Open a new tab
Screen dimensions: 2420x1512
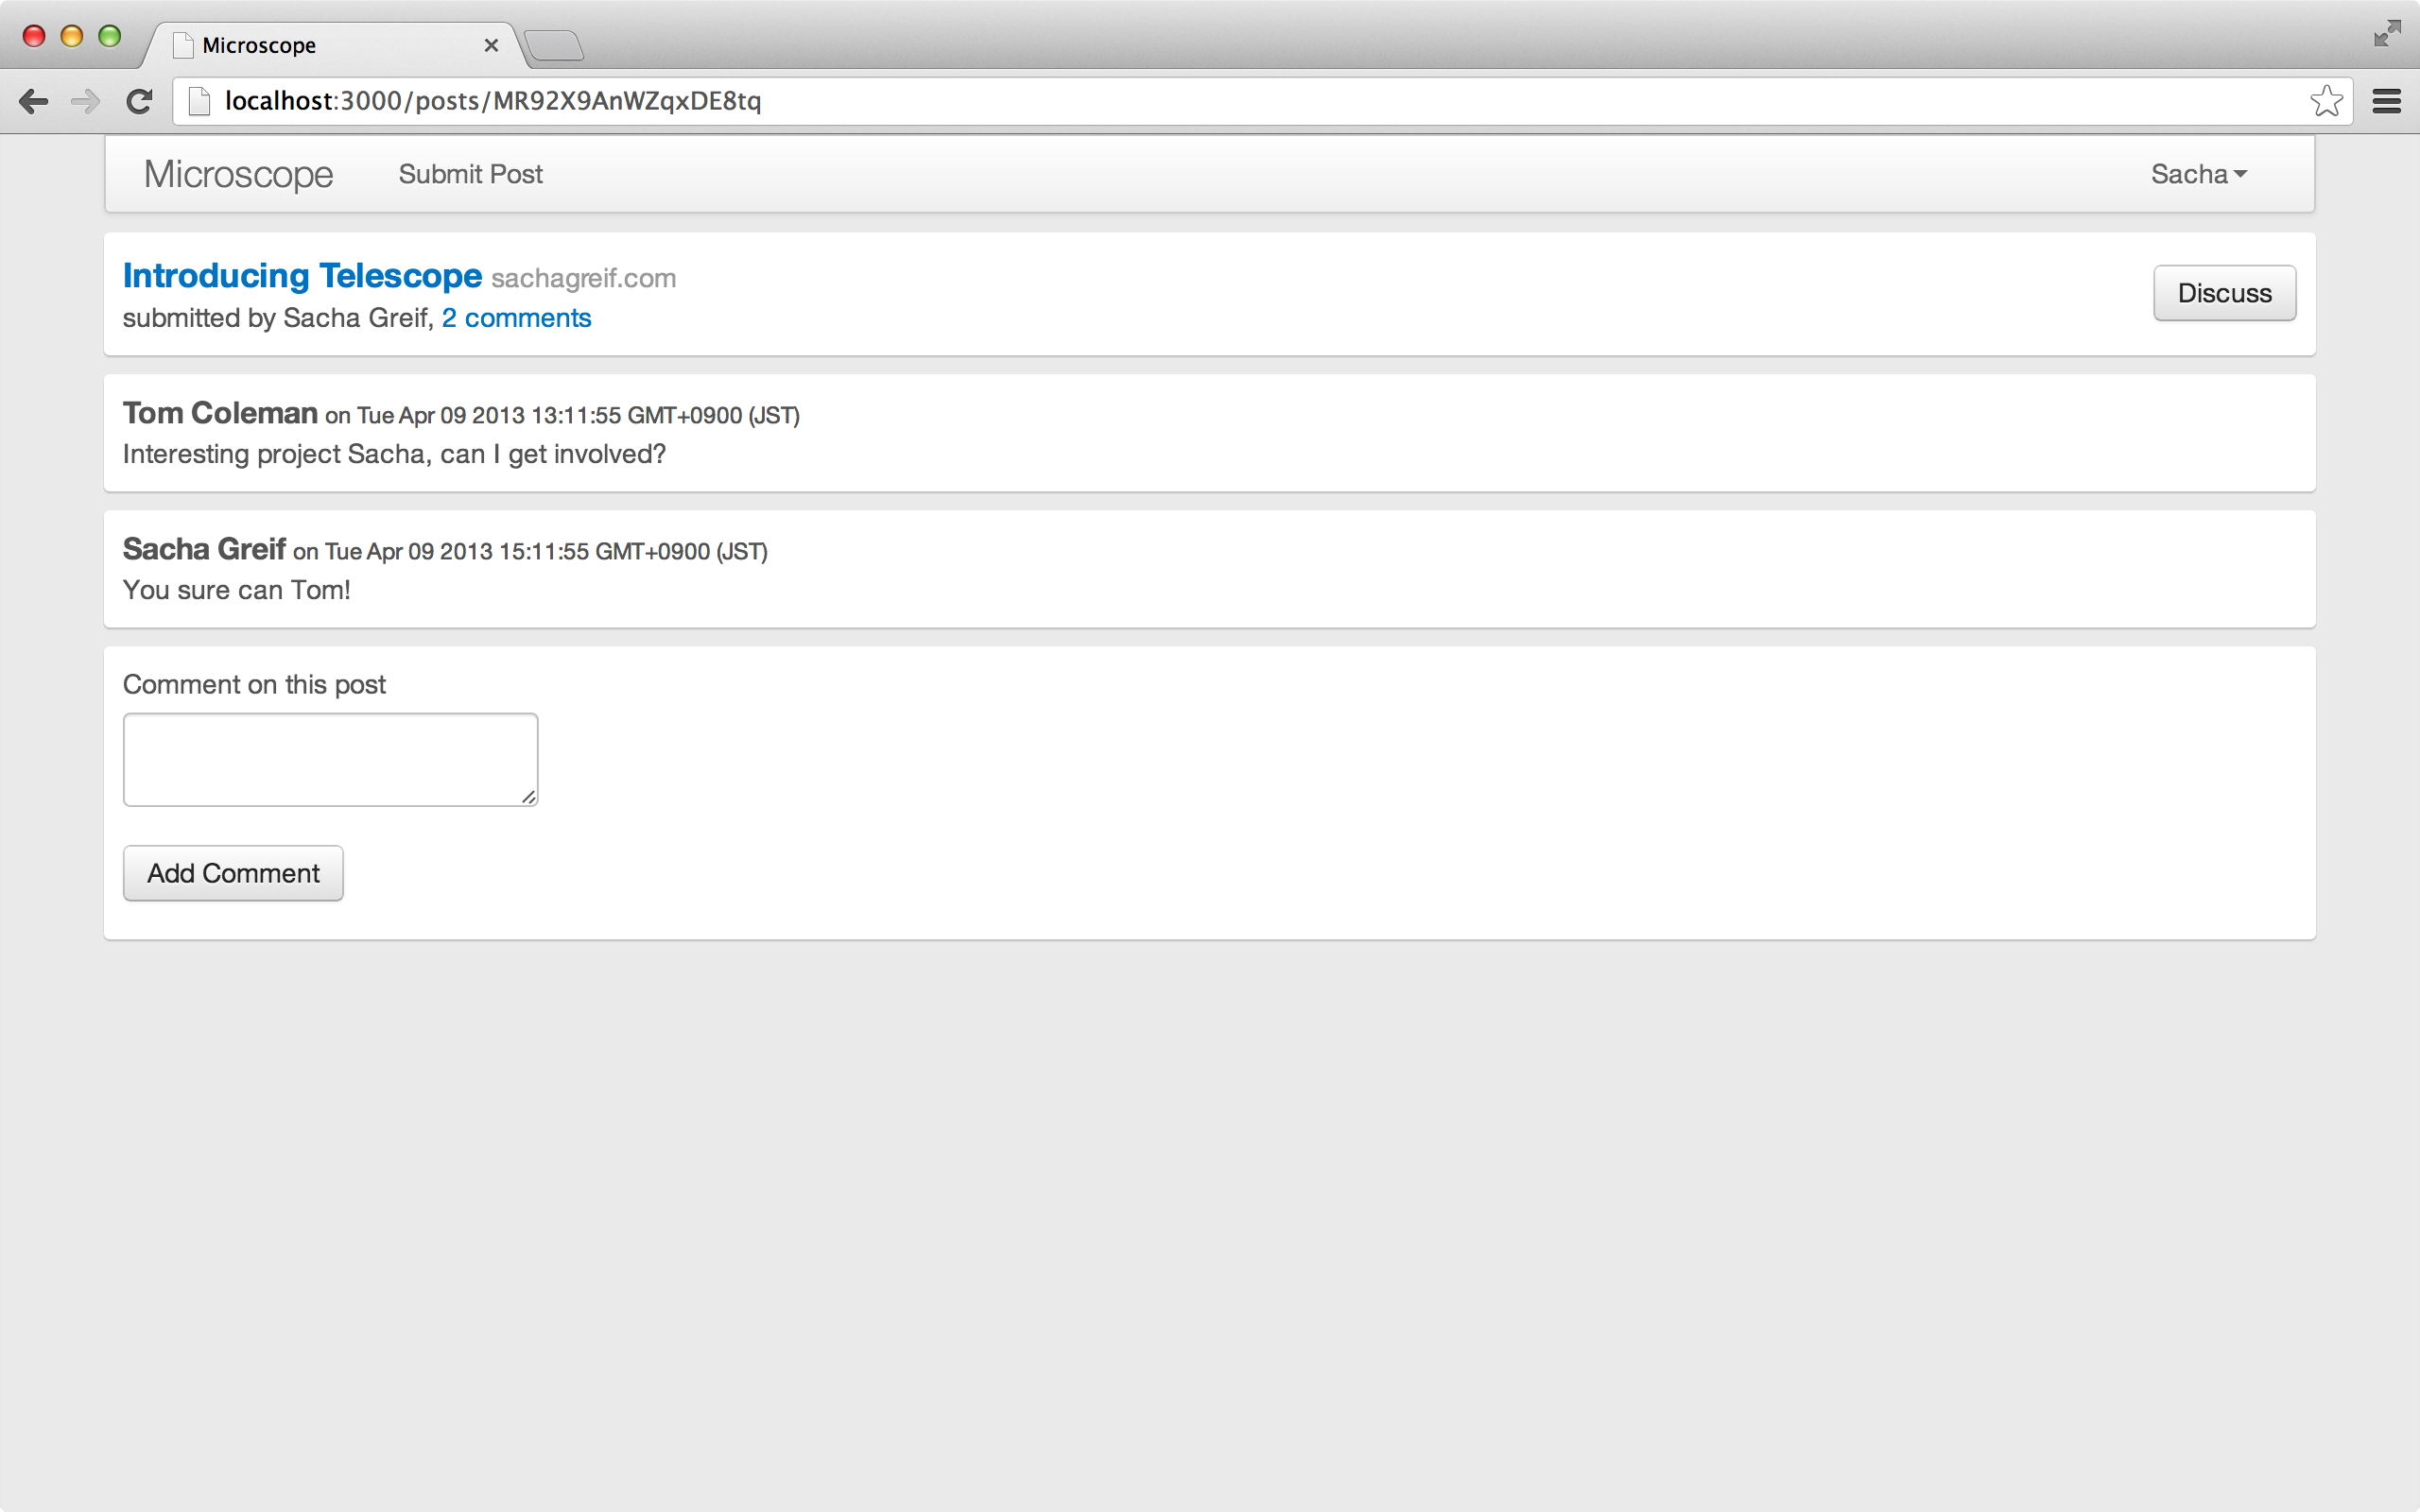(x=554, y=45)
